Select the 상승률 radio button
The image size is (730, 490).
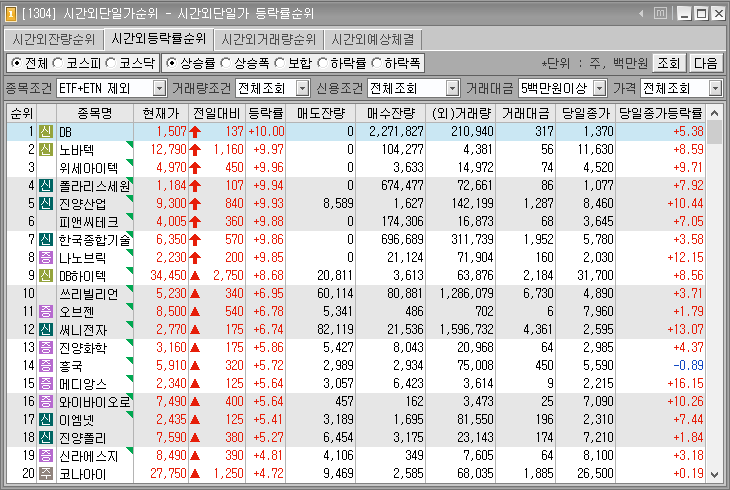coord(171,63)
